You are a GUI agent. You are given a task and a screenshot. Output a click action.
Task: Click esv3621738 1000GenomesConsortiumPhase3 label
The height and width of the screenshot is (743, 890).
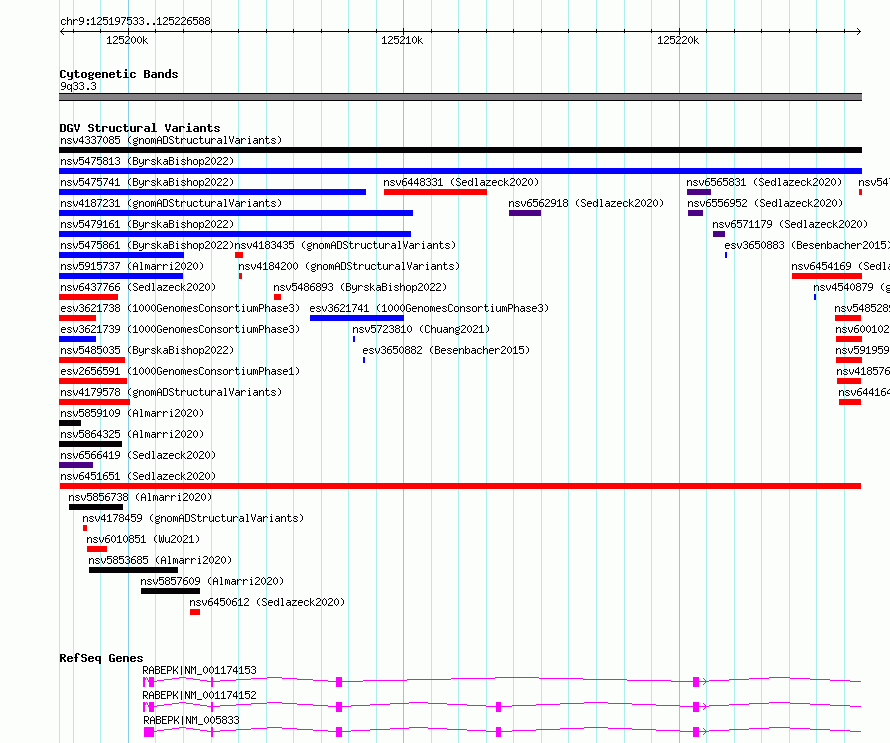pyautogui.click(x=180, y=308)
